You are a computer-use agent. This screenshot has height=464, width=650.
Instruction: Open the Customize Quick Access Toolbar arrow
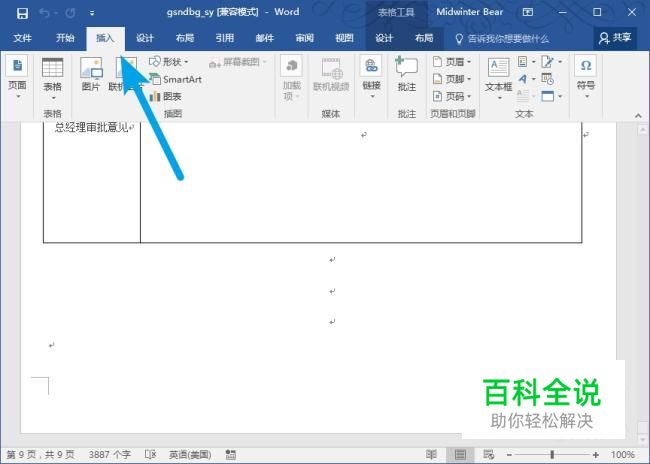(92, 14)
